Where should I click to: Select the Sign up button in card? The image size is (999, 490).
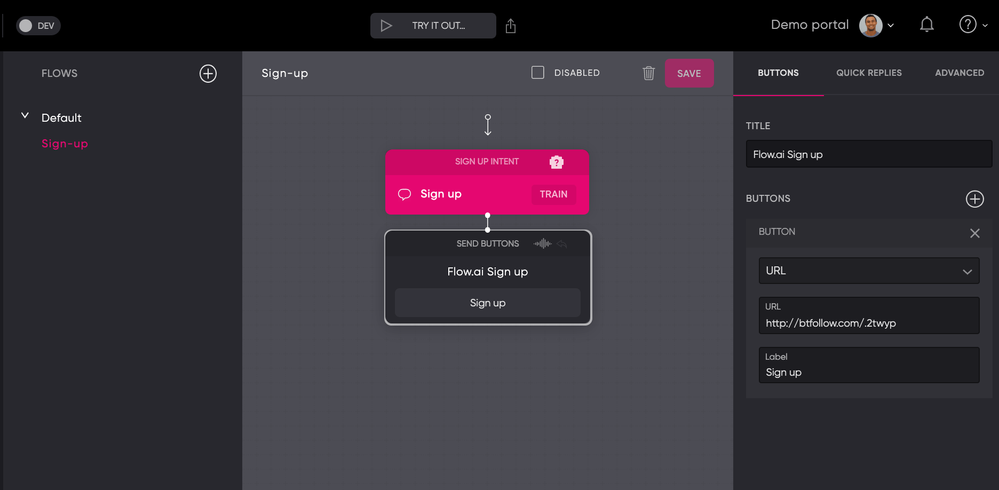pos(487,303)
